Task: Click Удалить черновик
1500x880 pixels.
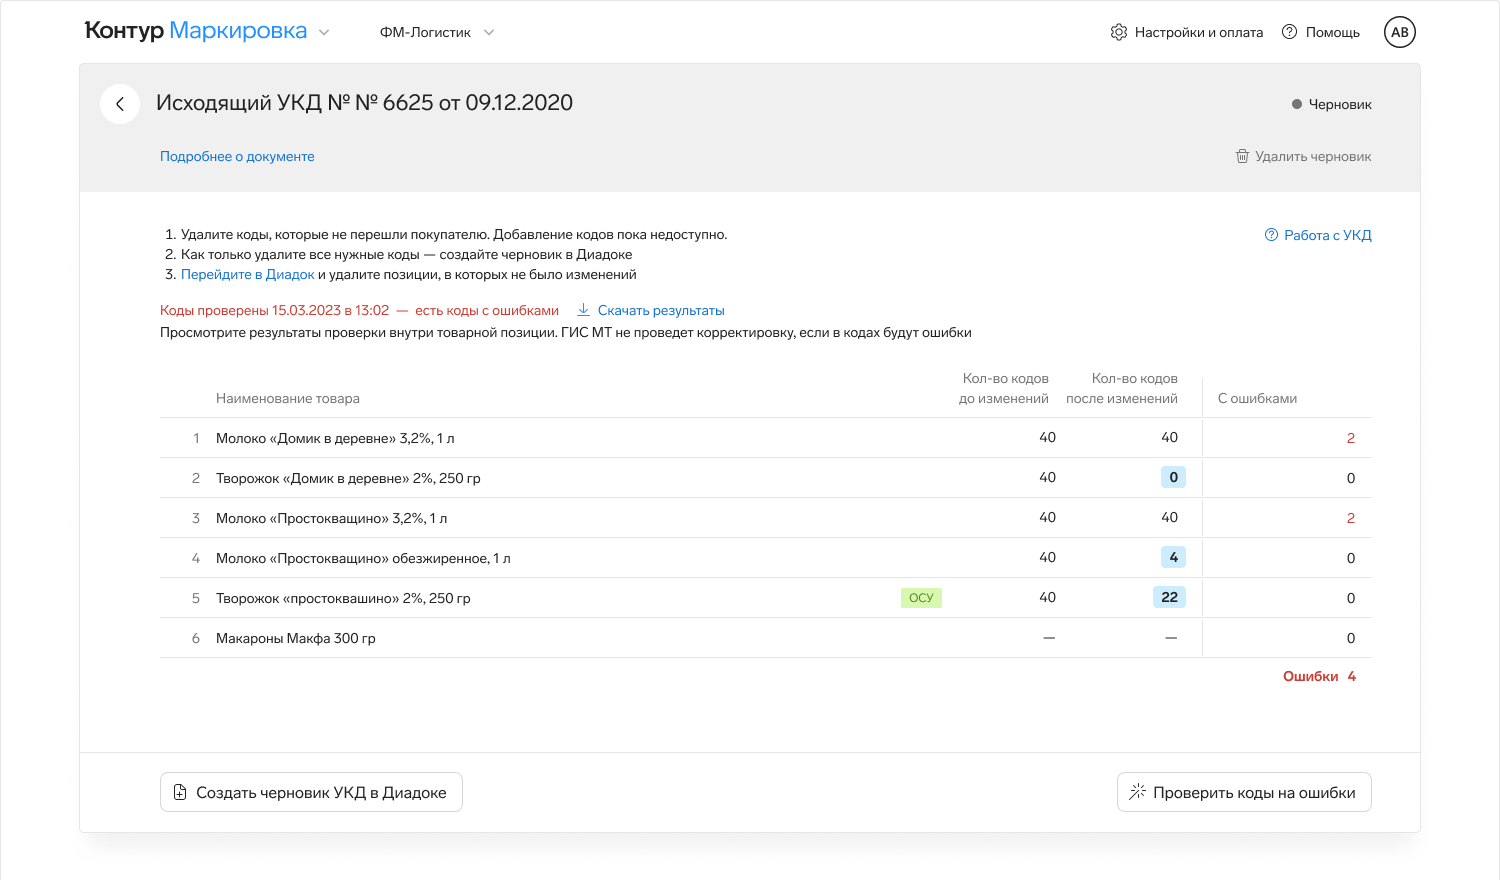Action: pos(1303,156)
